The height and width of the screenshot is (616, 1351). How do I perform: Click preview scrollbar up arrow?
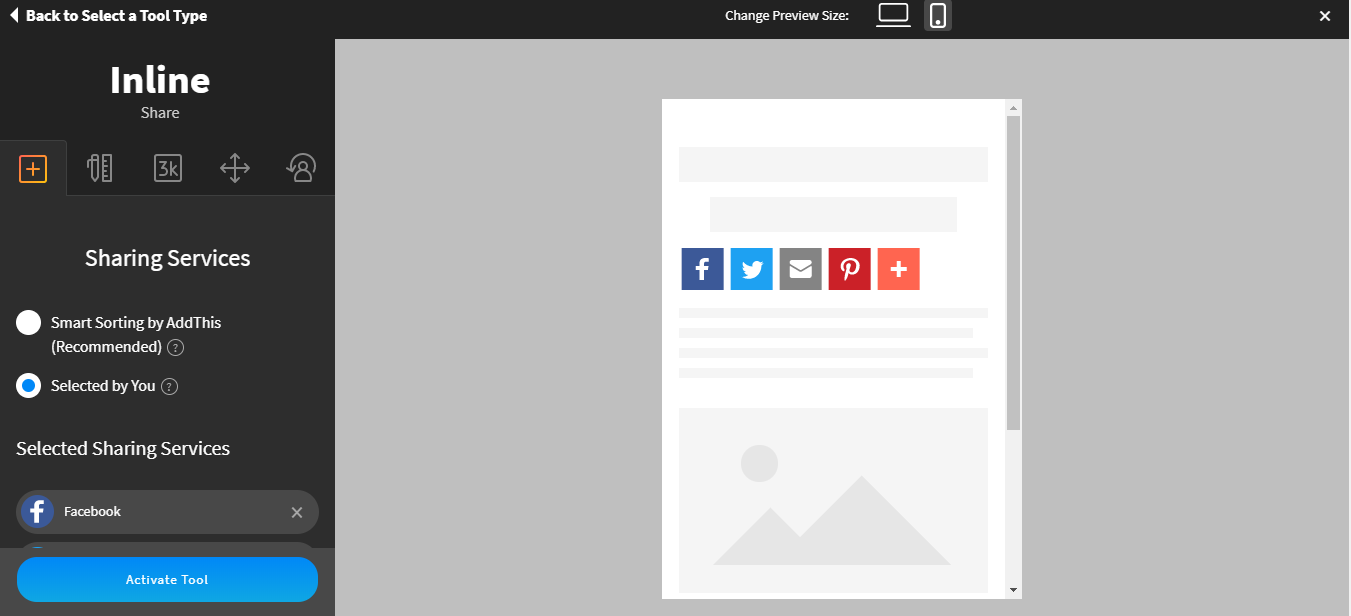[1013, 107]
